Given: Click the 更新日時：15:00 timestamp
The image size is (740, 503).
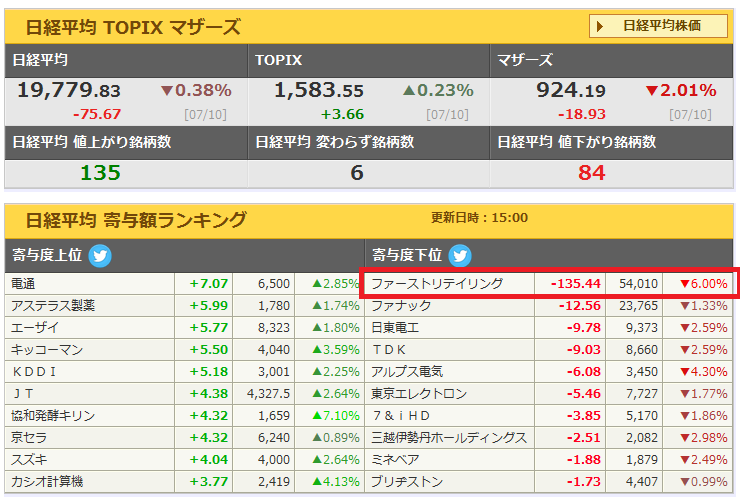Looking at the screenshot, I should pos(479,218).
